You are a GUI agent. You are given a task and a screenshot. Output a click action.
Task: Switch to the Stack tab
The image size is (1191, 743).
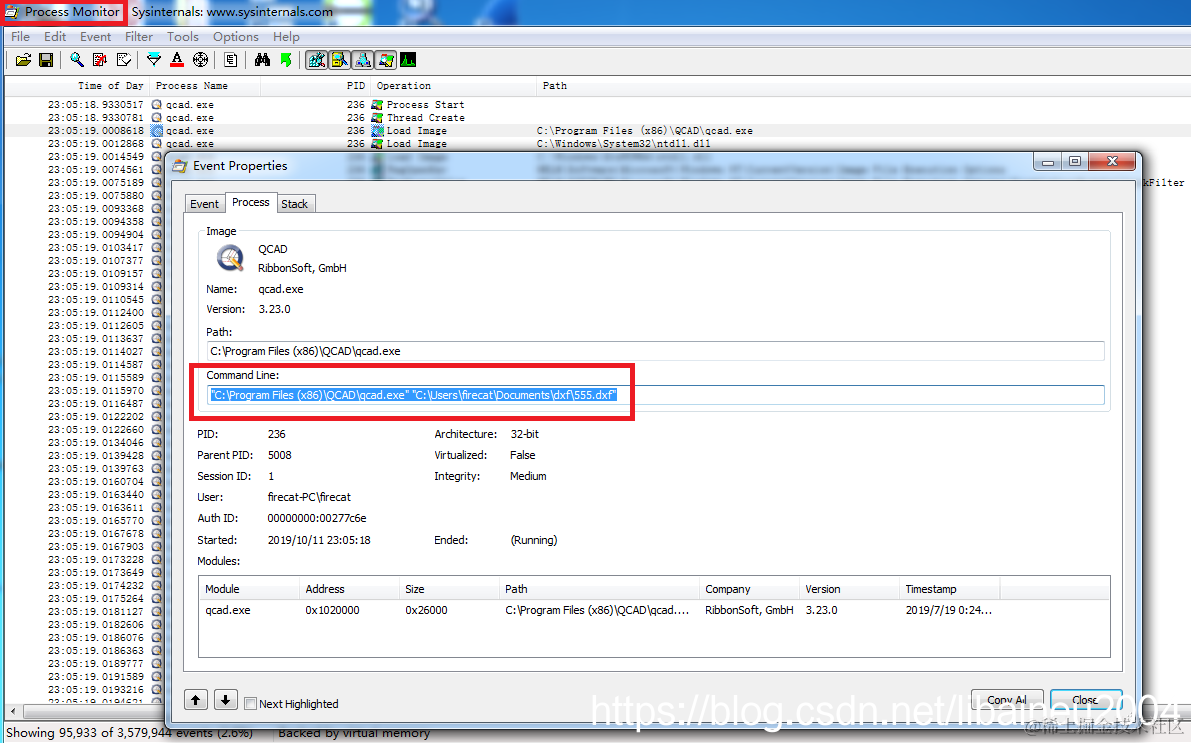click(x=295, y=204)
